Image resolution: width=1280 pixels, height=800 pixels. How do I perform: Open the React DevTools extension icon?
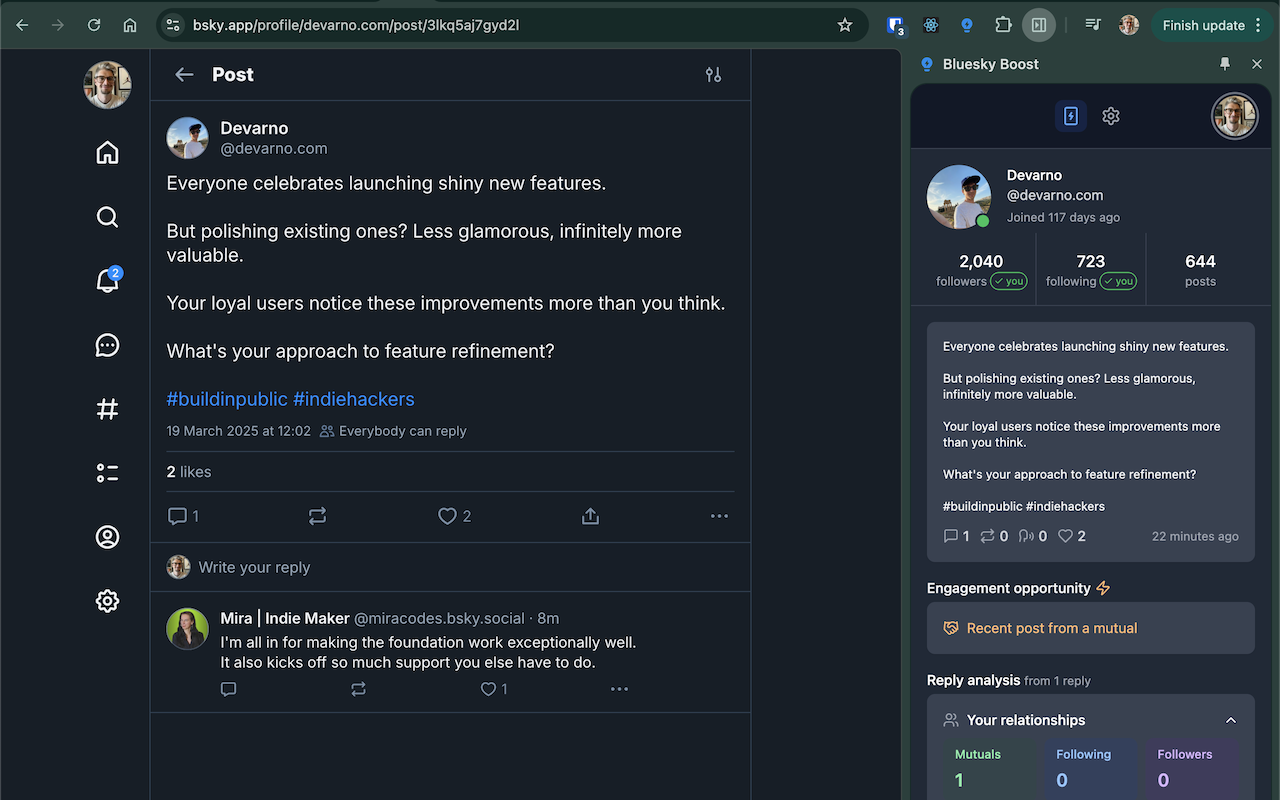[x=931, y=25]
